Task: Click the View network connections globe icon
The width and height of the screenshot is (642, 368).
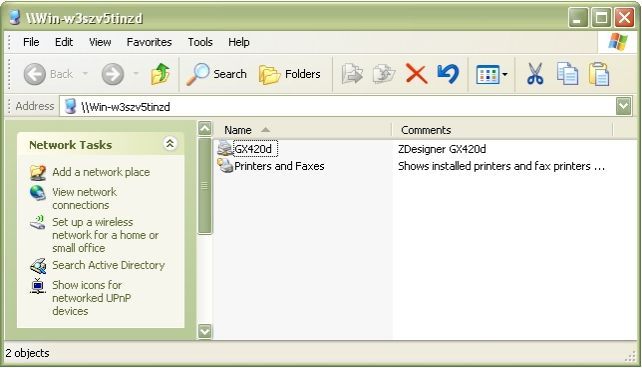Action: point(38,193)
